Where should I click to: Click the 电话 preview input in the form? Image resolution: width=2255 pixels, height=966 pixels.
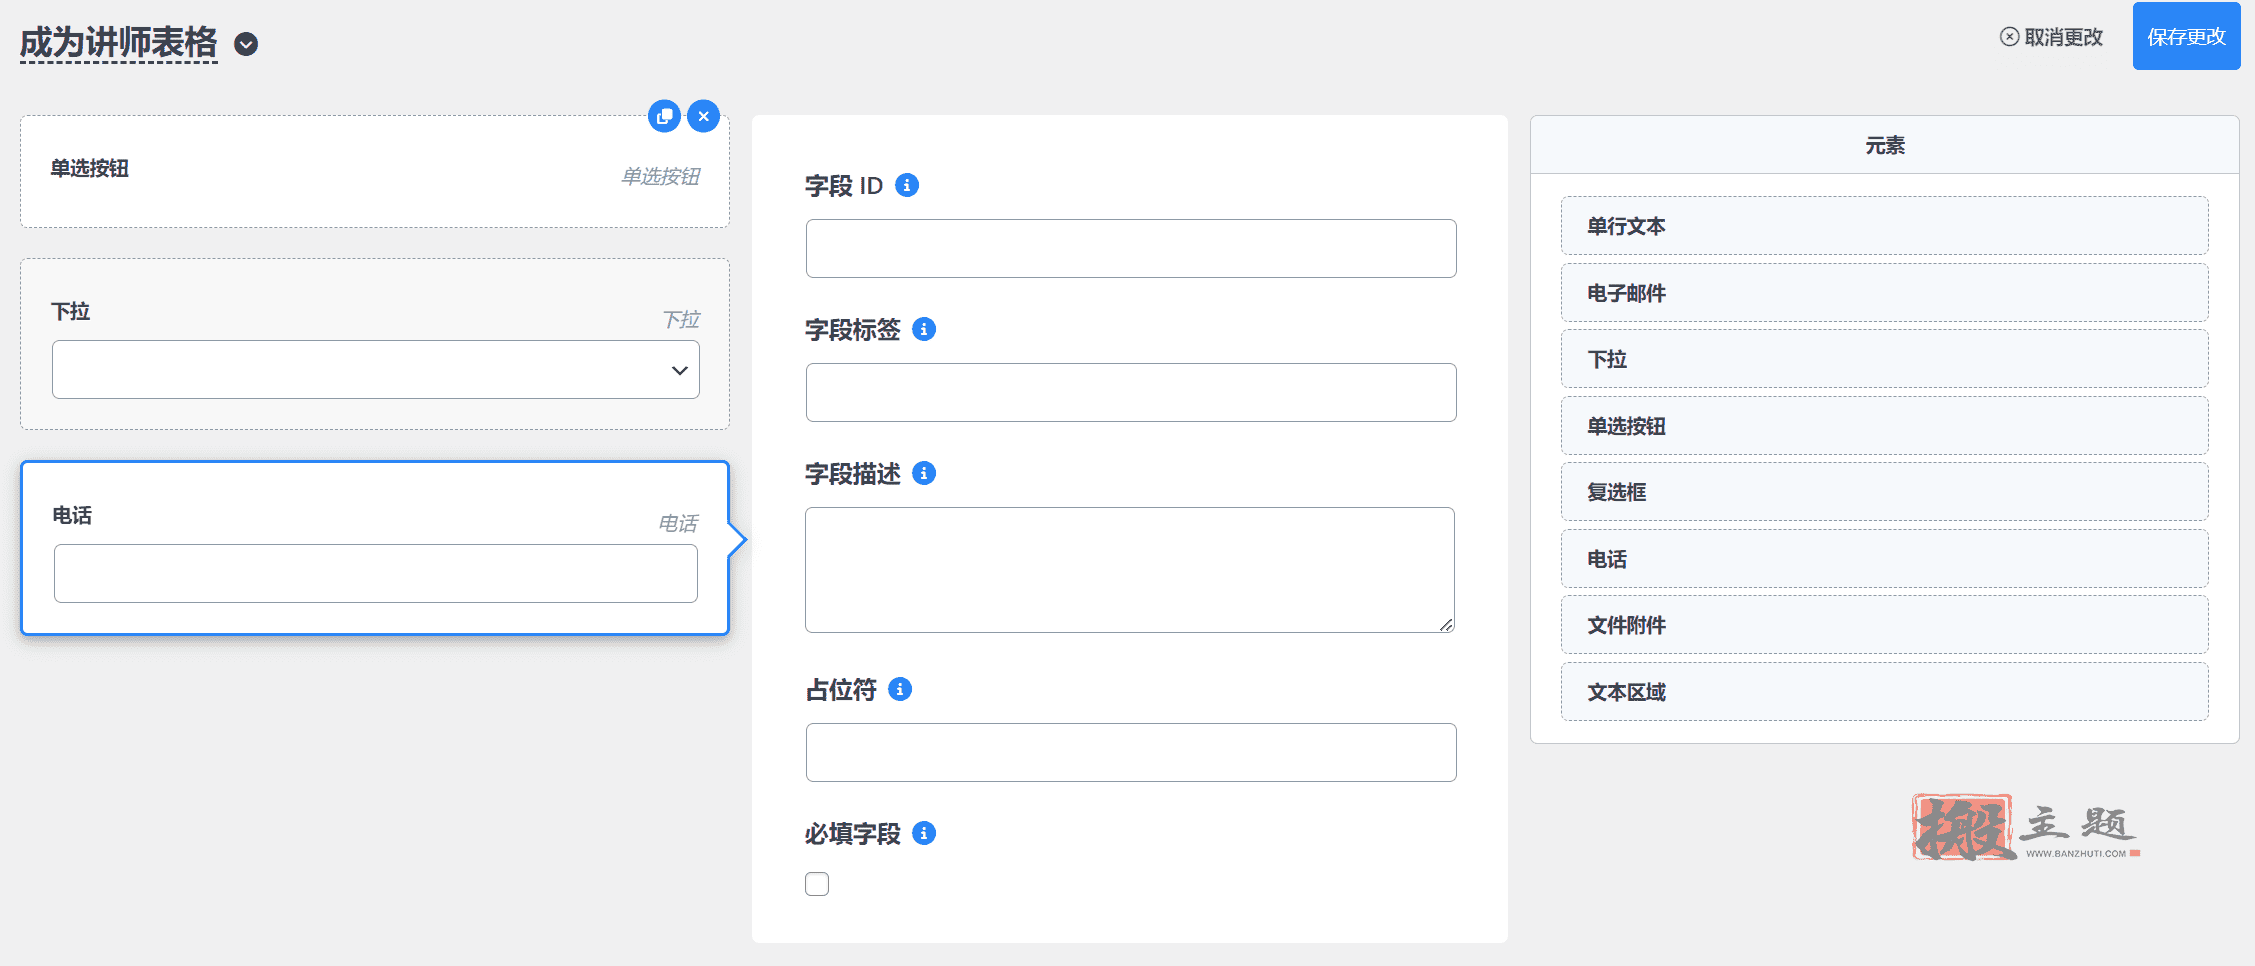pyautogui.click(x=376, y=573)
